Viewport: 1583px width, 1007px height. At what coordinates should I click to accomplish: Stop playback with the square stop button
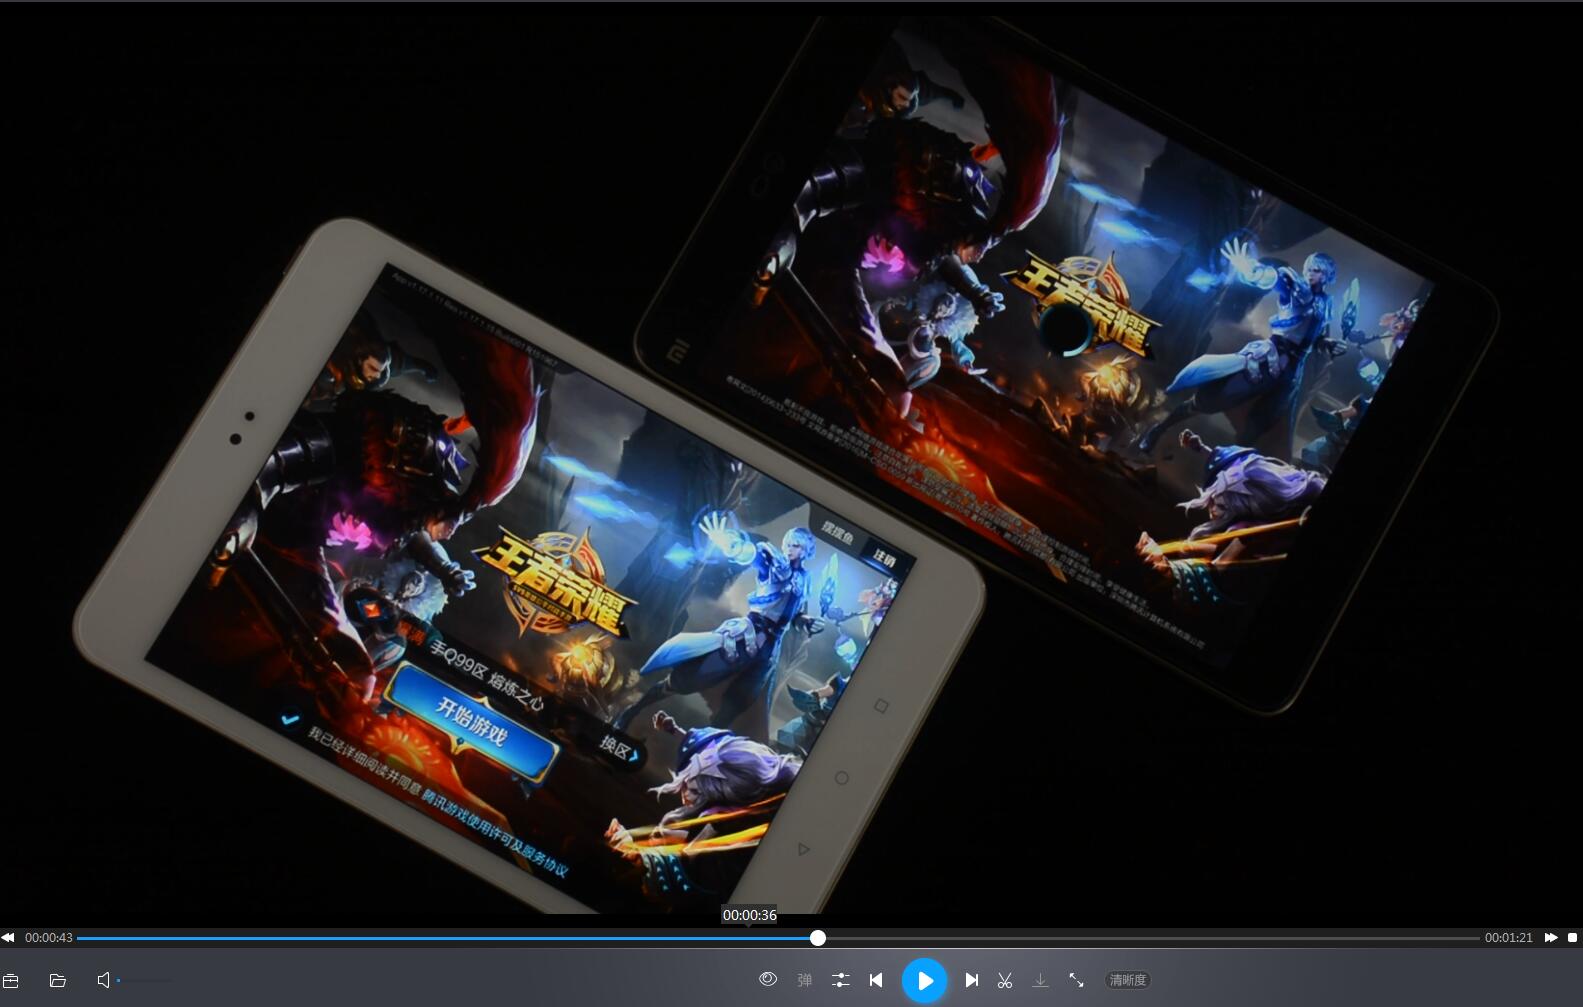pyautogui.click(x=1572, y=938)
